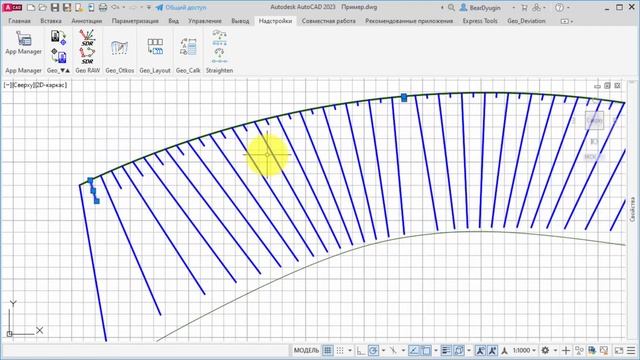Click the МОДЕЛЬ model space button
Image resolution: width=640 pixels, height=360 pixels.
(306, 350)
